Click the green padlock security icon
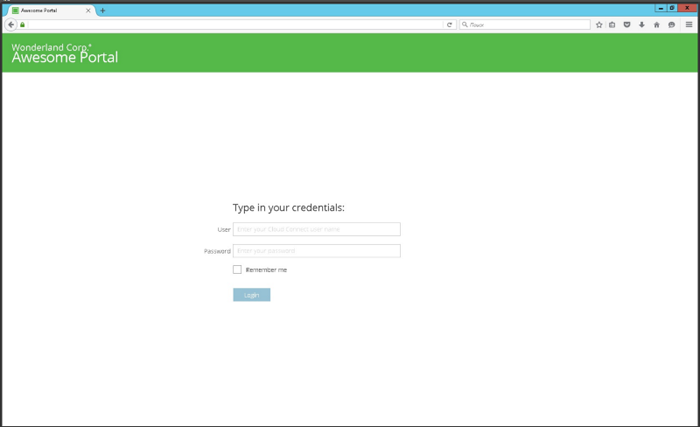Image resolution: width=700 pixels, height=427 pixels. 22,25
